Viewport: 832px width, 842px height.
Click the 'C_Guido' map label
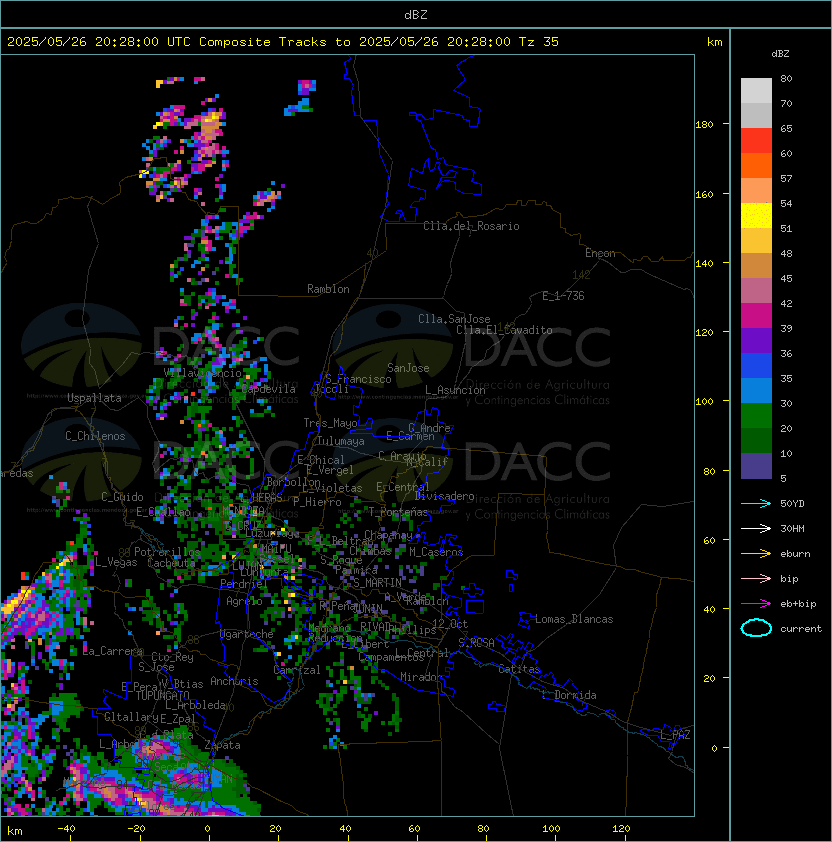point(122,497)
